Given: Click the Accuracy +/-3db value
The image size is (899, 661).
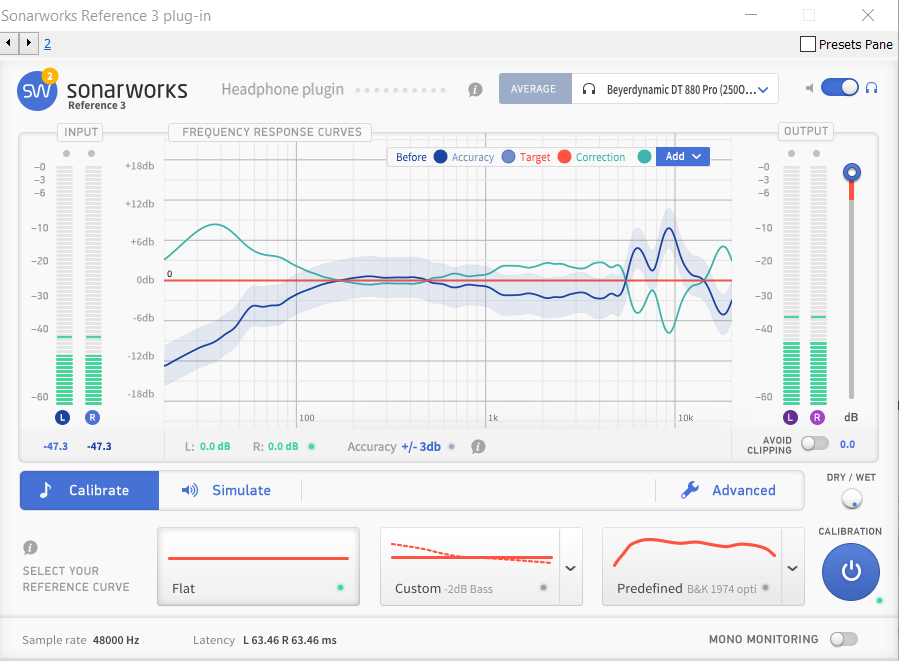Looking at the screenshot, I should click(421, 447).
